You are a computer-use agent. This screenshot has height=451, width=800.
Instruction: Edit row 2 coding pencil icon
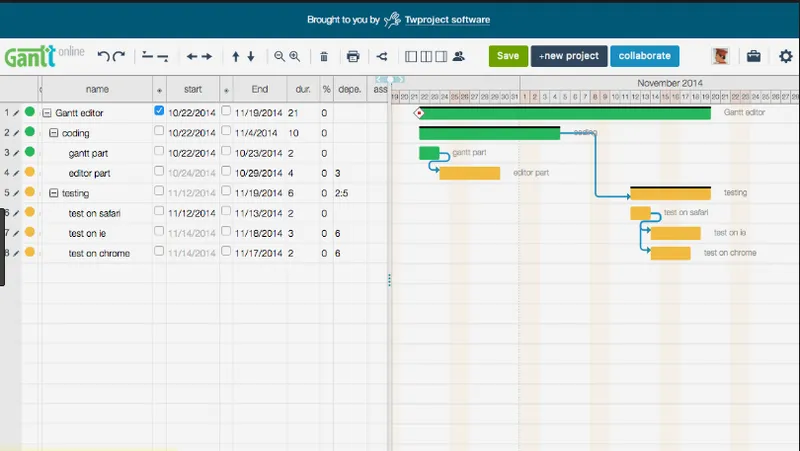tap(16, 133)
